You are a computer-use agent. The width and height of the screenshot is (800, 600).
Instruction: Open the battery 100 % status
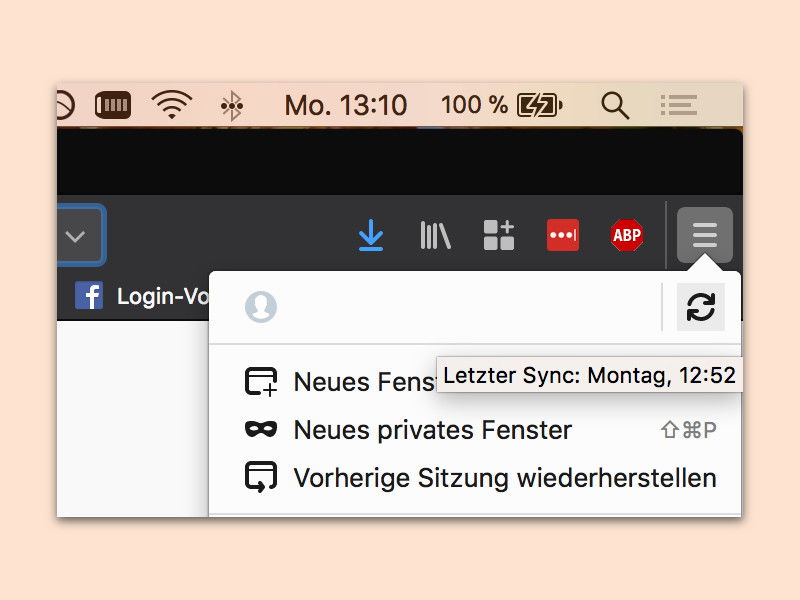click(502, 105)
